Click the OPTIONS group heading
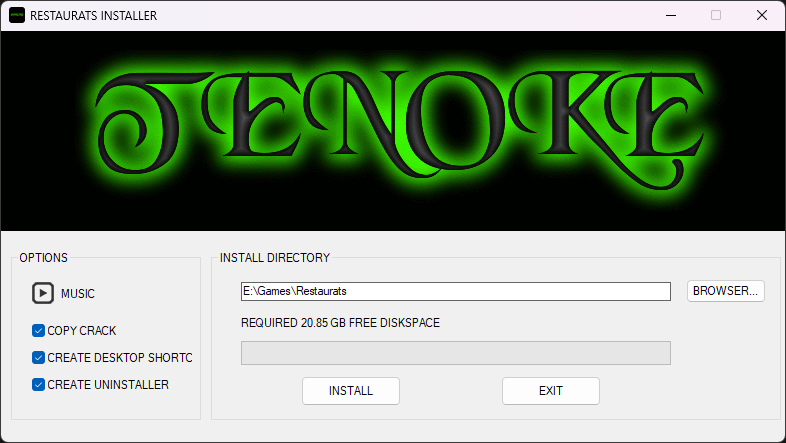 point(44,258)
